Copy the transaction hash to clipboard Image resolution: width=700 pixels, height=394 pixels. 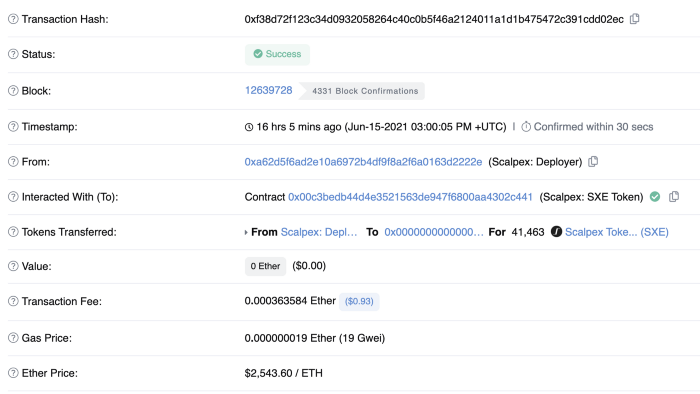click(x=634, y=19)
